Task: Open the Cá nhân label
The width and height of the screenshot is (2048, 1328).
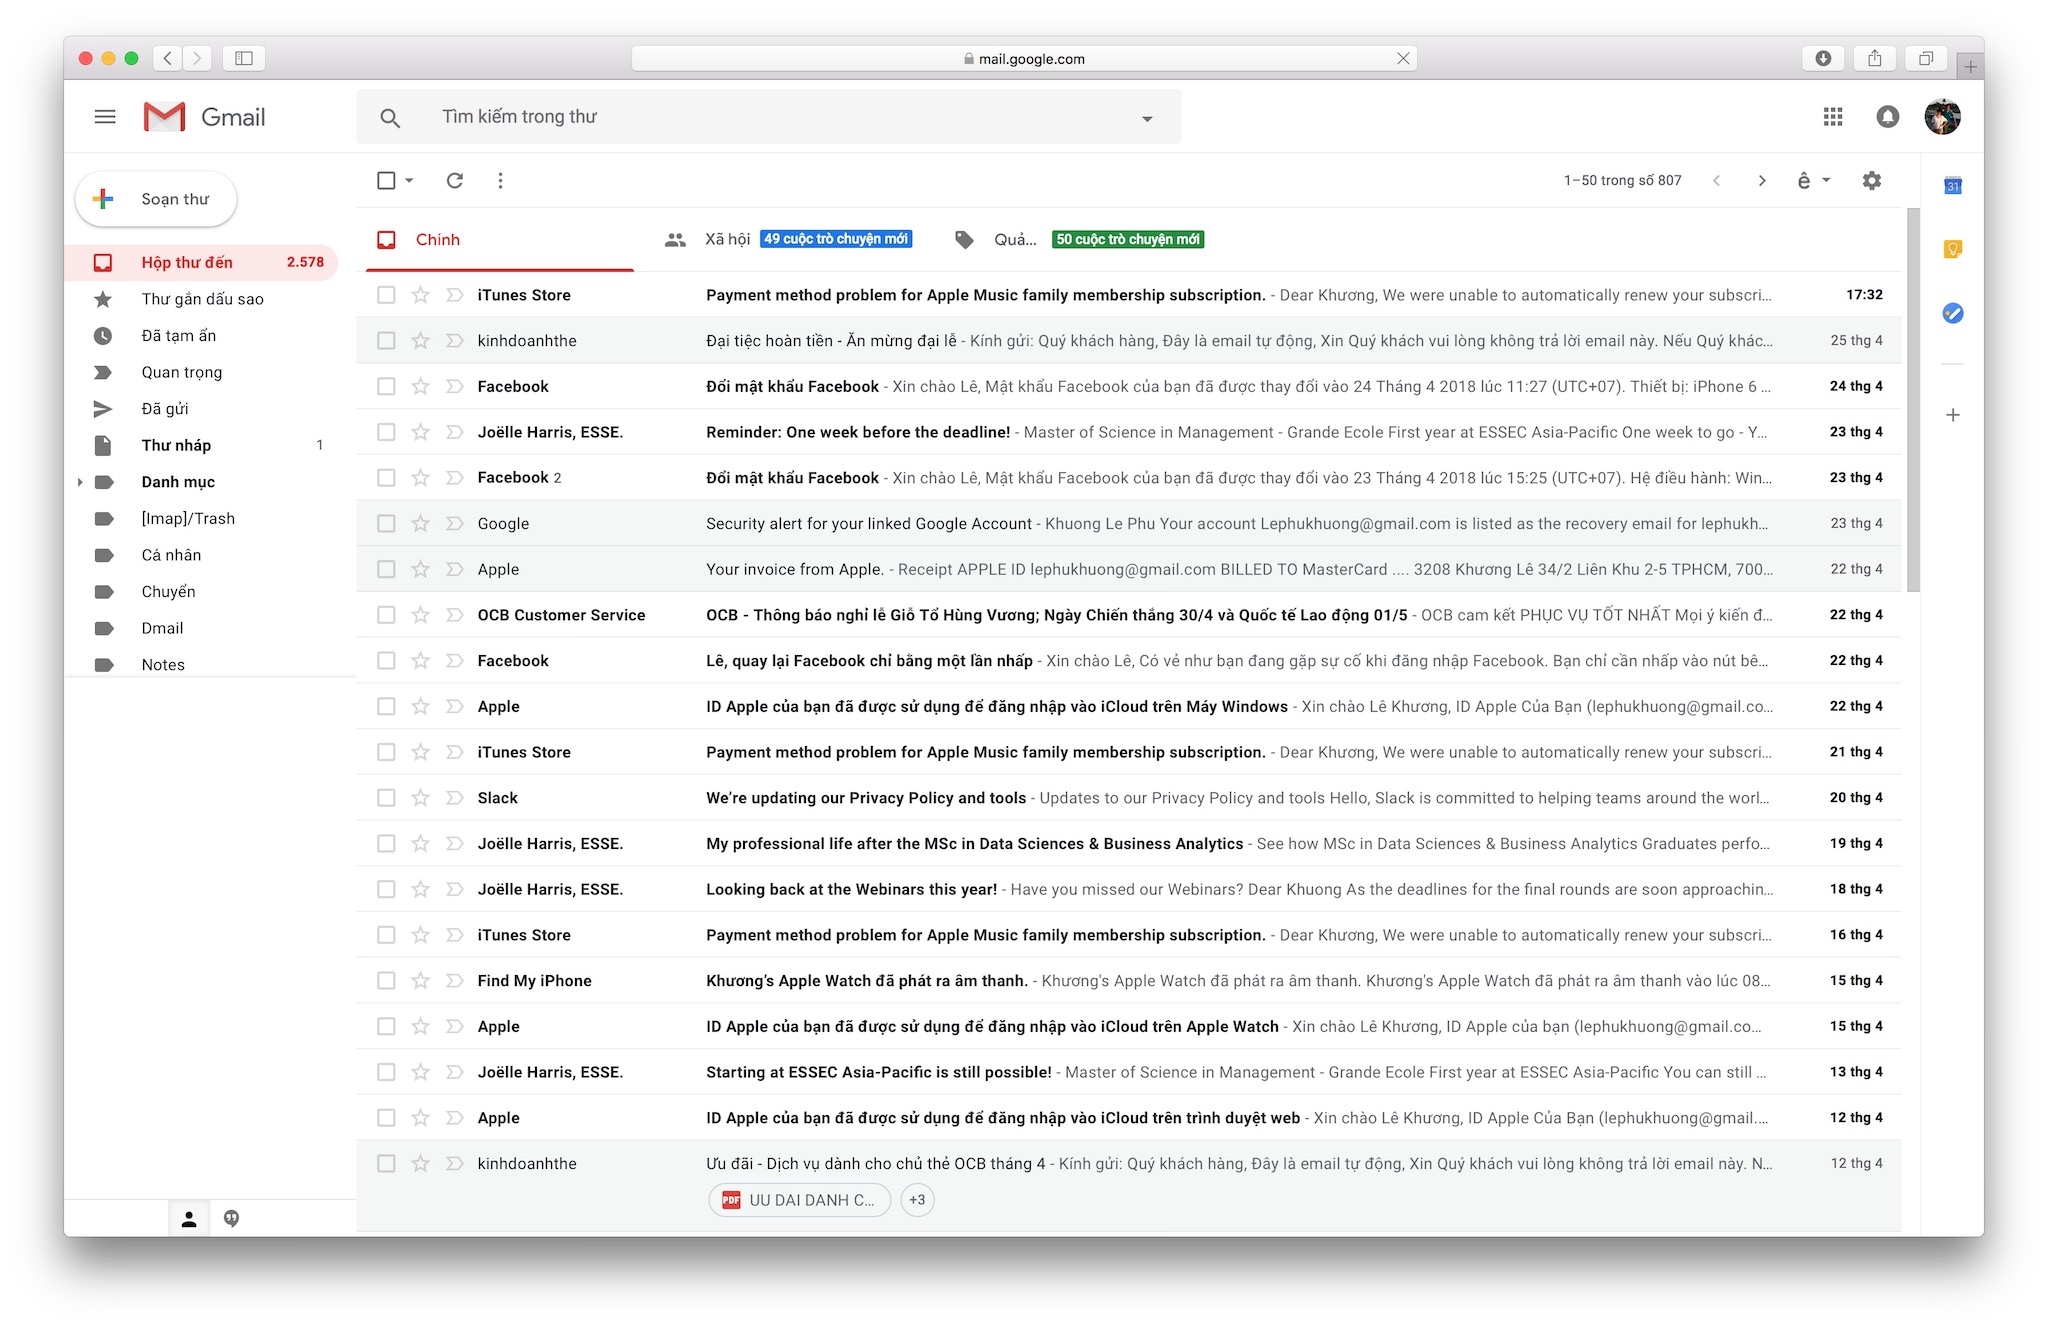Action: coord(202,555)
